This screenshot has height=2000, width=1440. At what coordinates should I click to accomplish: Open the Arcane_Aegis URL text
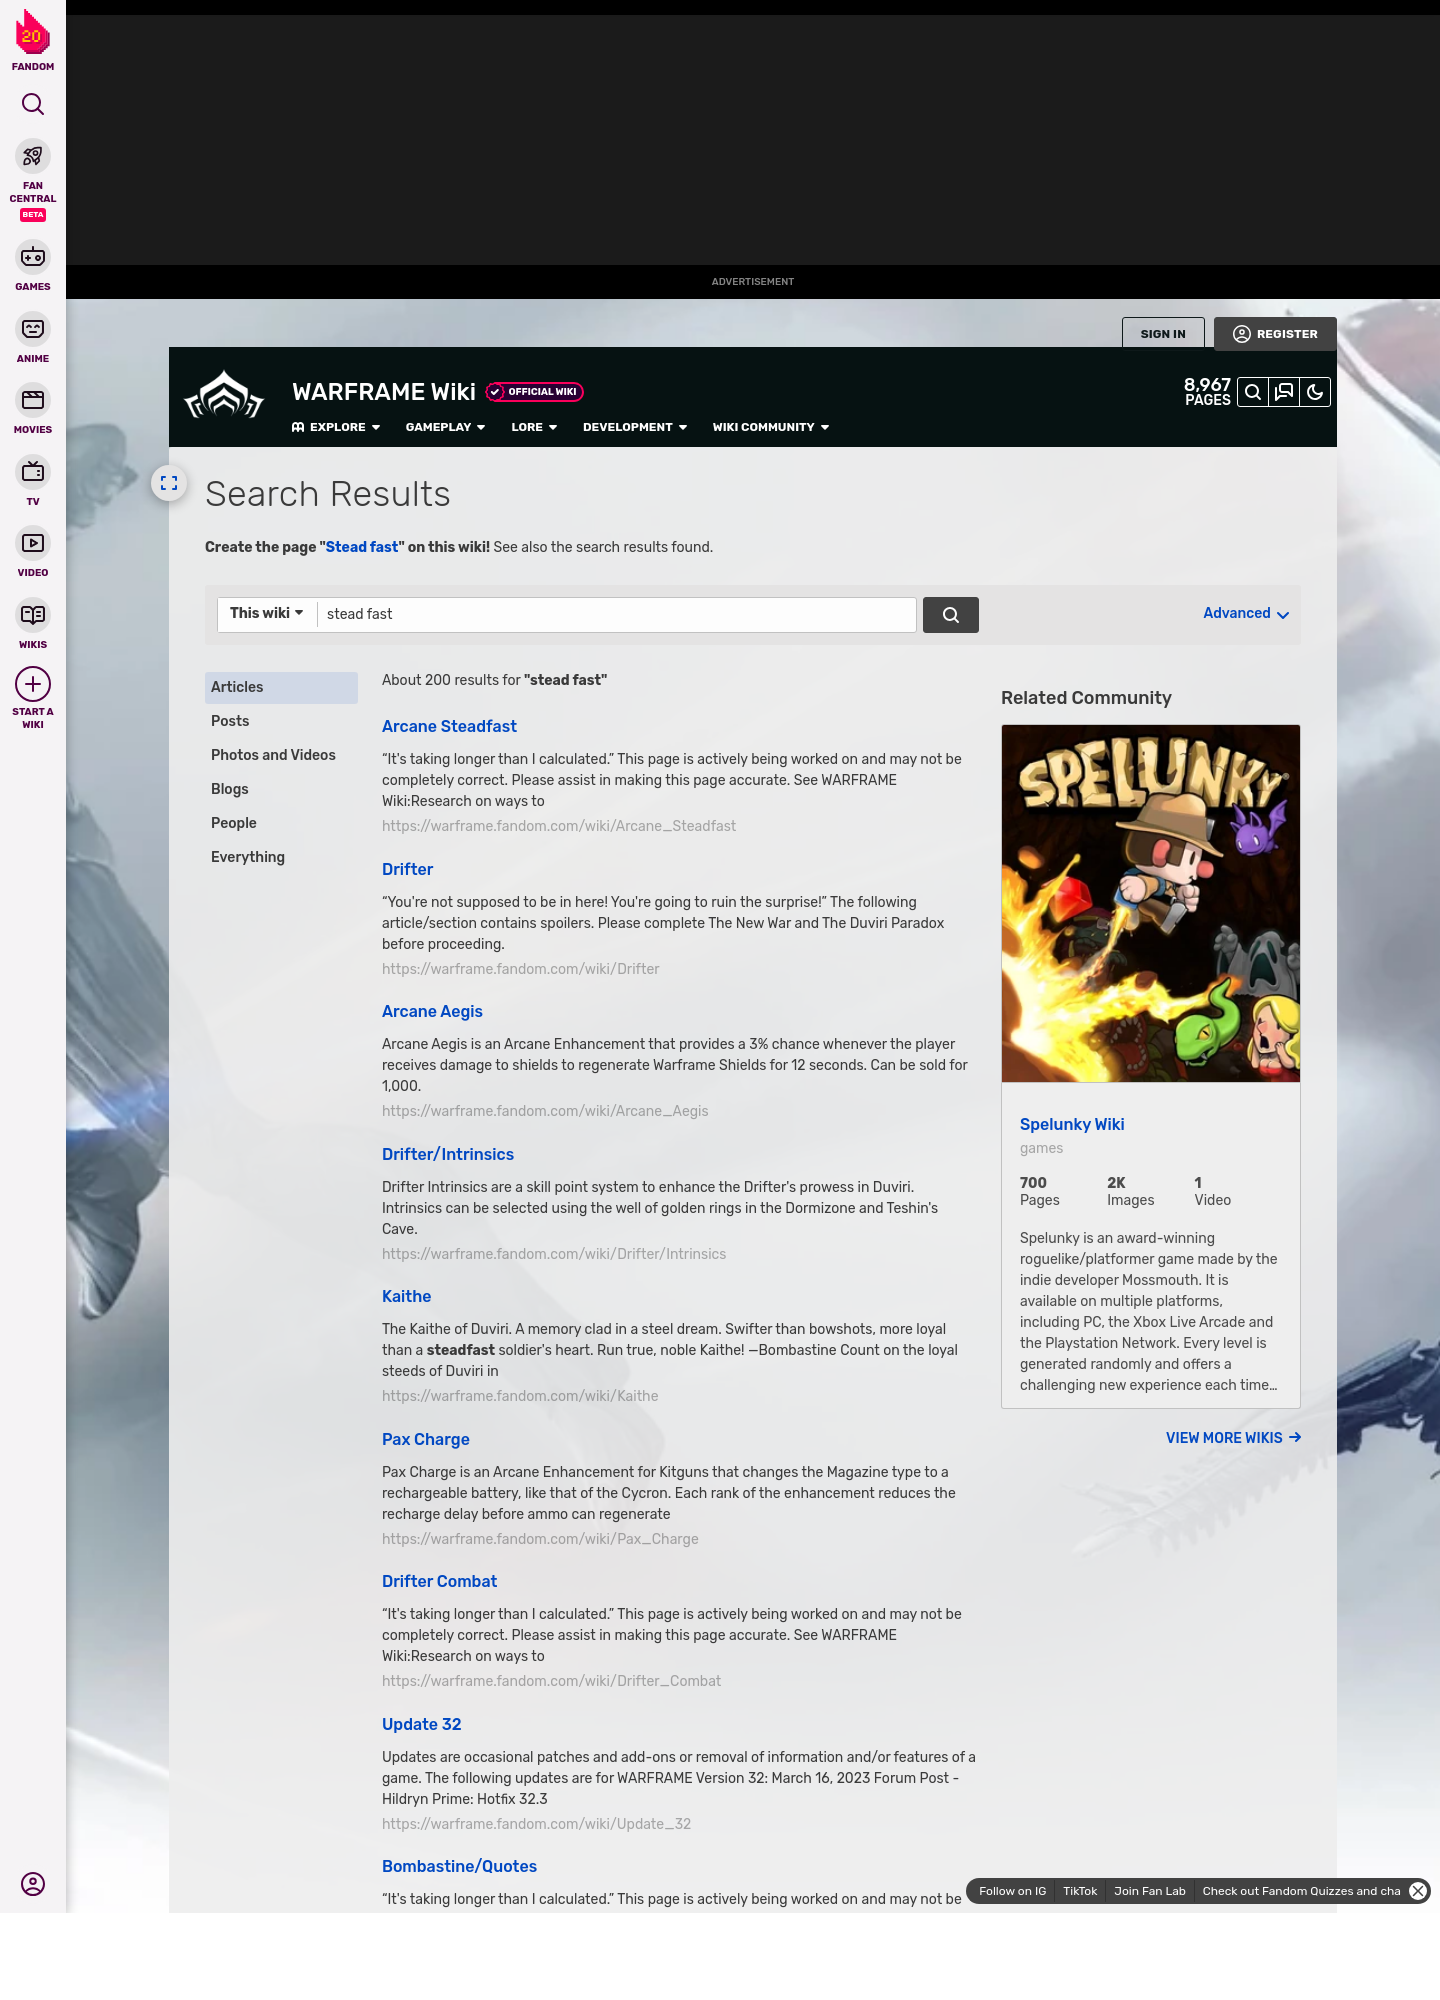545,1111
